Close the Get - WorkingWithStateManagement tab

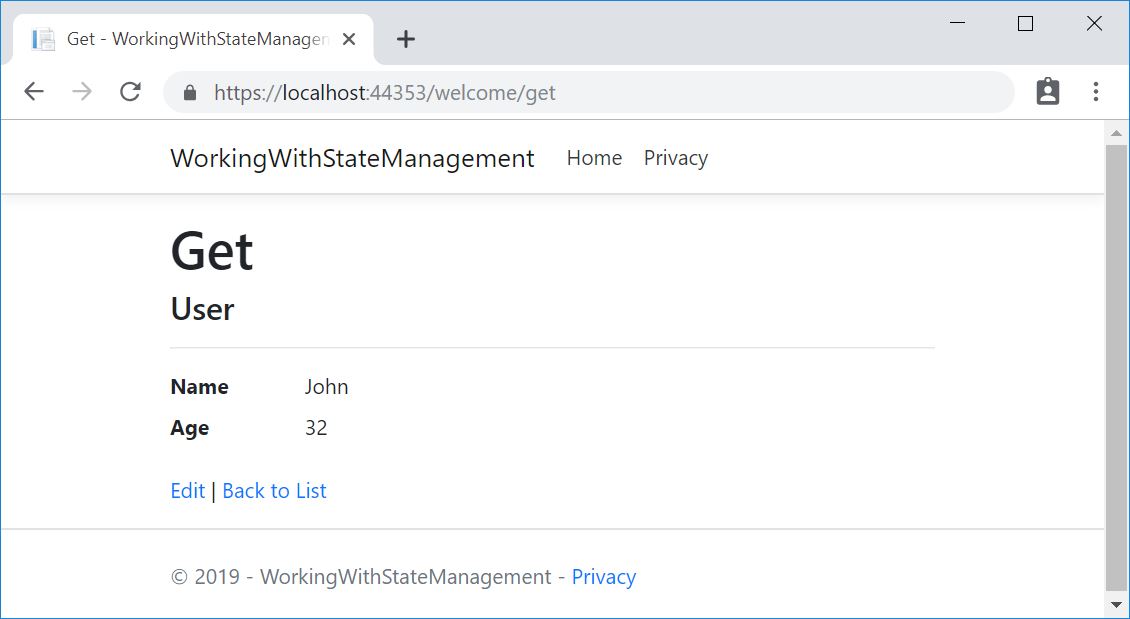pos(349,39)
